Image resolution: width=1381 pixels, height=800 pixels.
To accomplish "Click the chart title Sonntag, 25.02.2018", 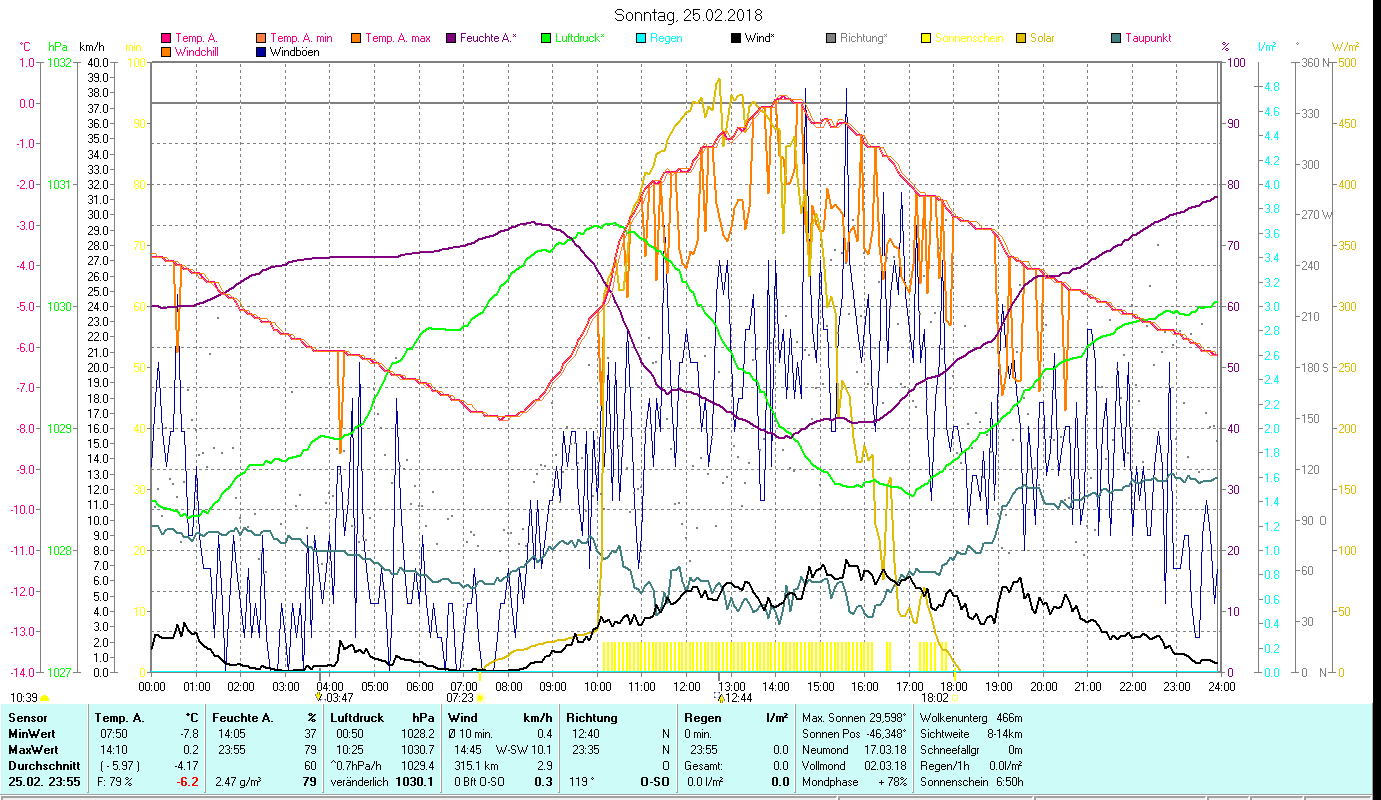I will (690, 15).
